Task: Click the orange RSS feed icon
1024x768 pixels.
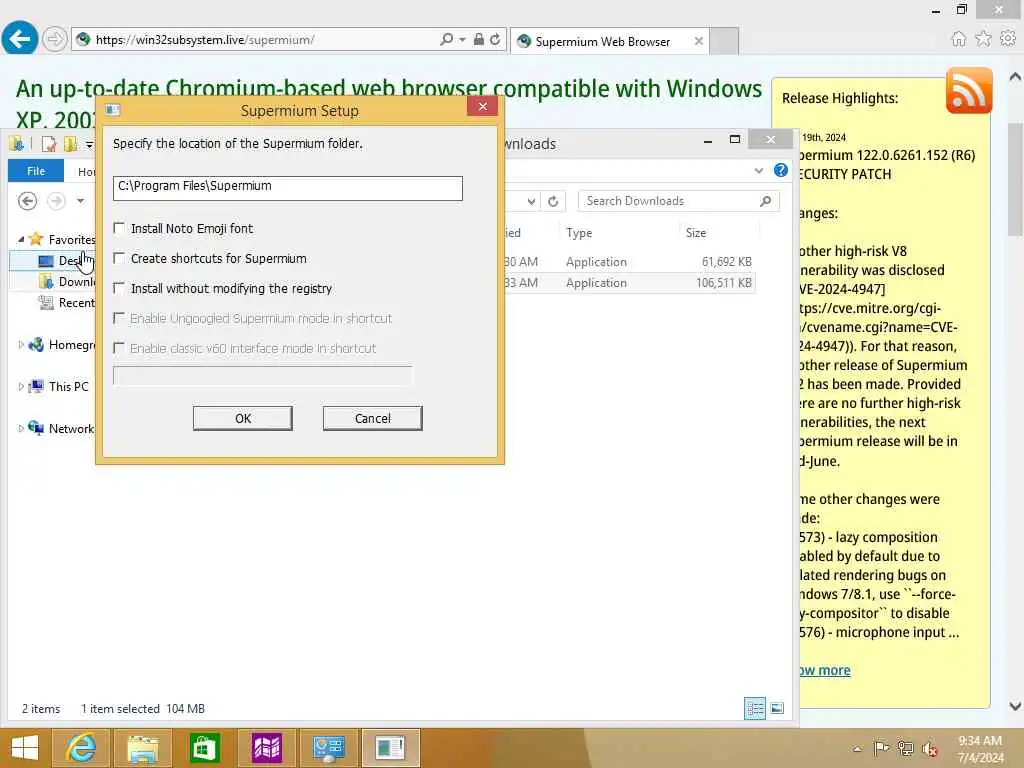Action: 969,90
